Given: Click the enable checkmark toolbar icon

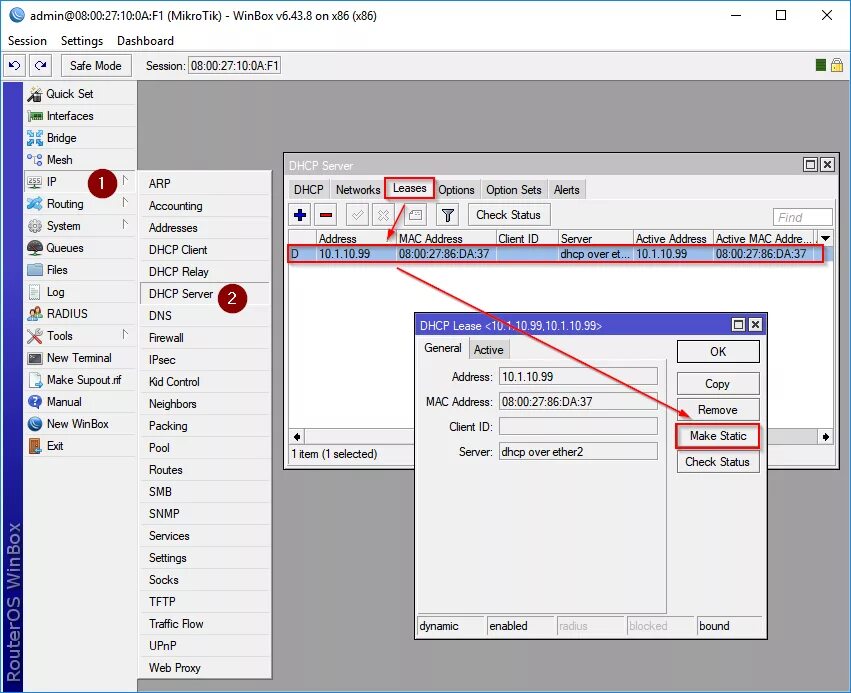Looking at the screenshot, I should 358,215.
